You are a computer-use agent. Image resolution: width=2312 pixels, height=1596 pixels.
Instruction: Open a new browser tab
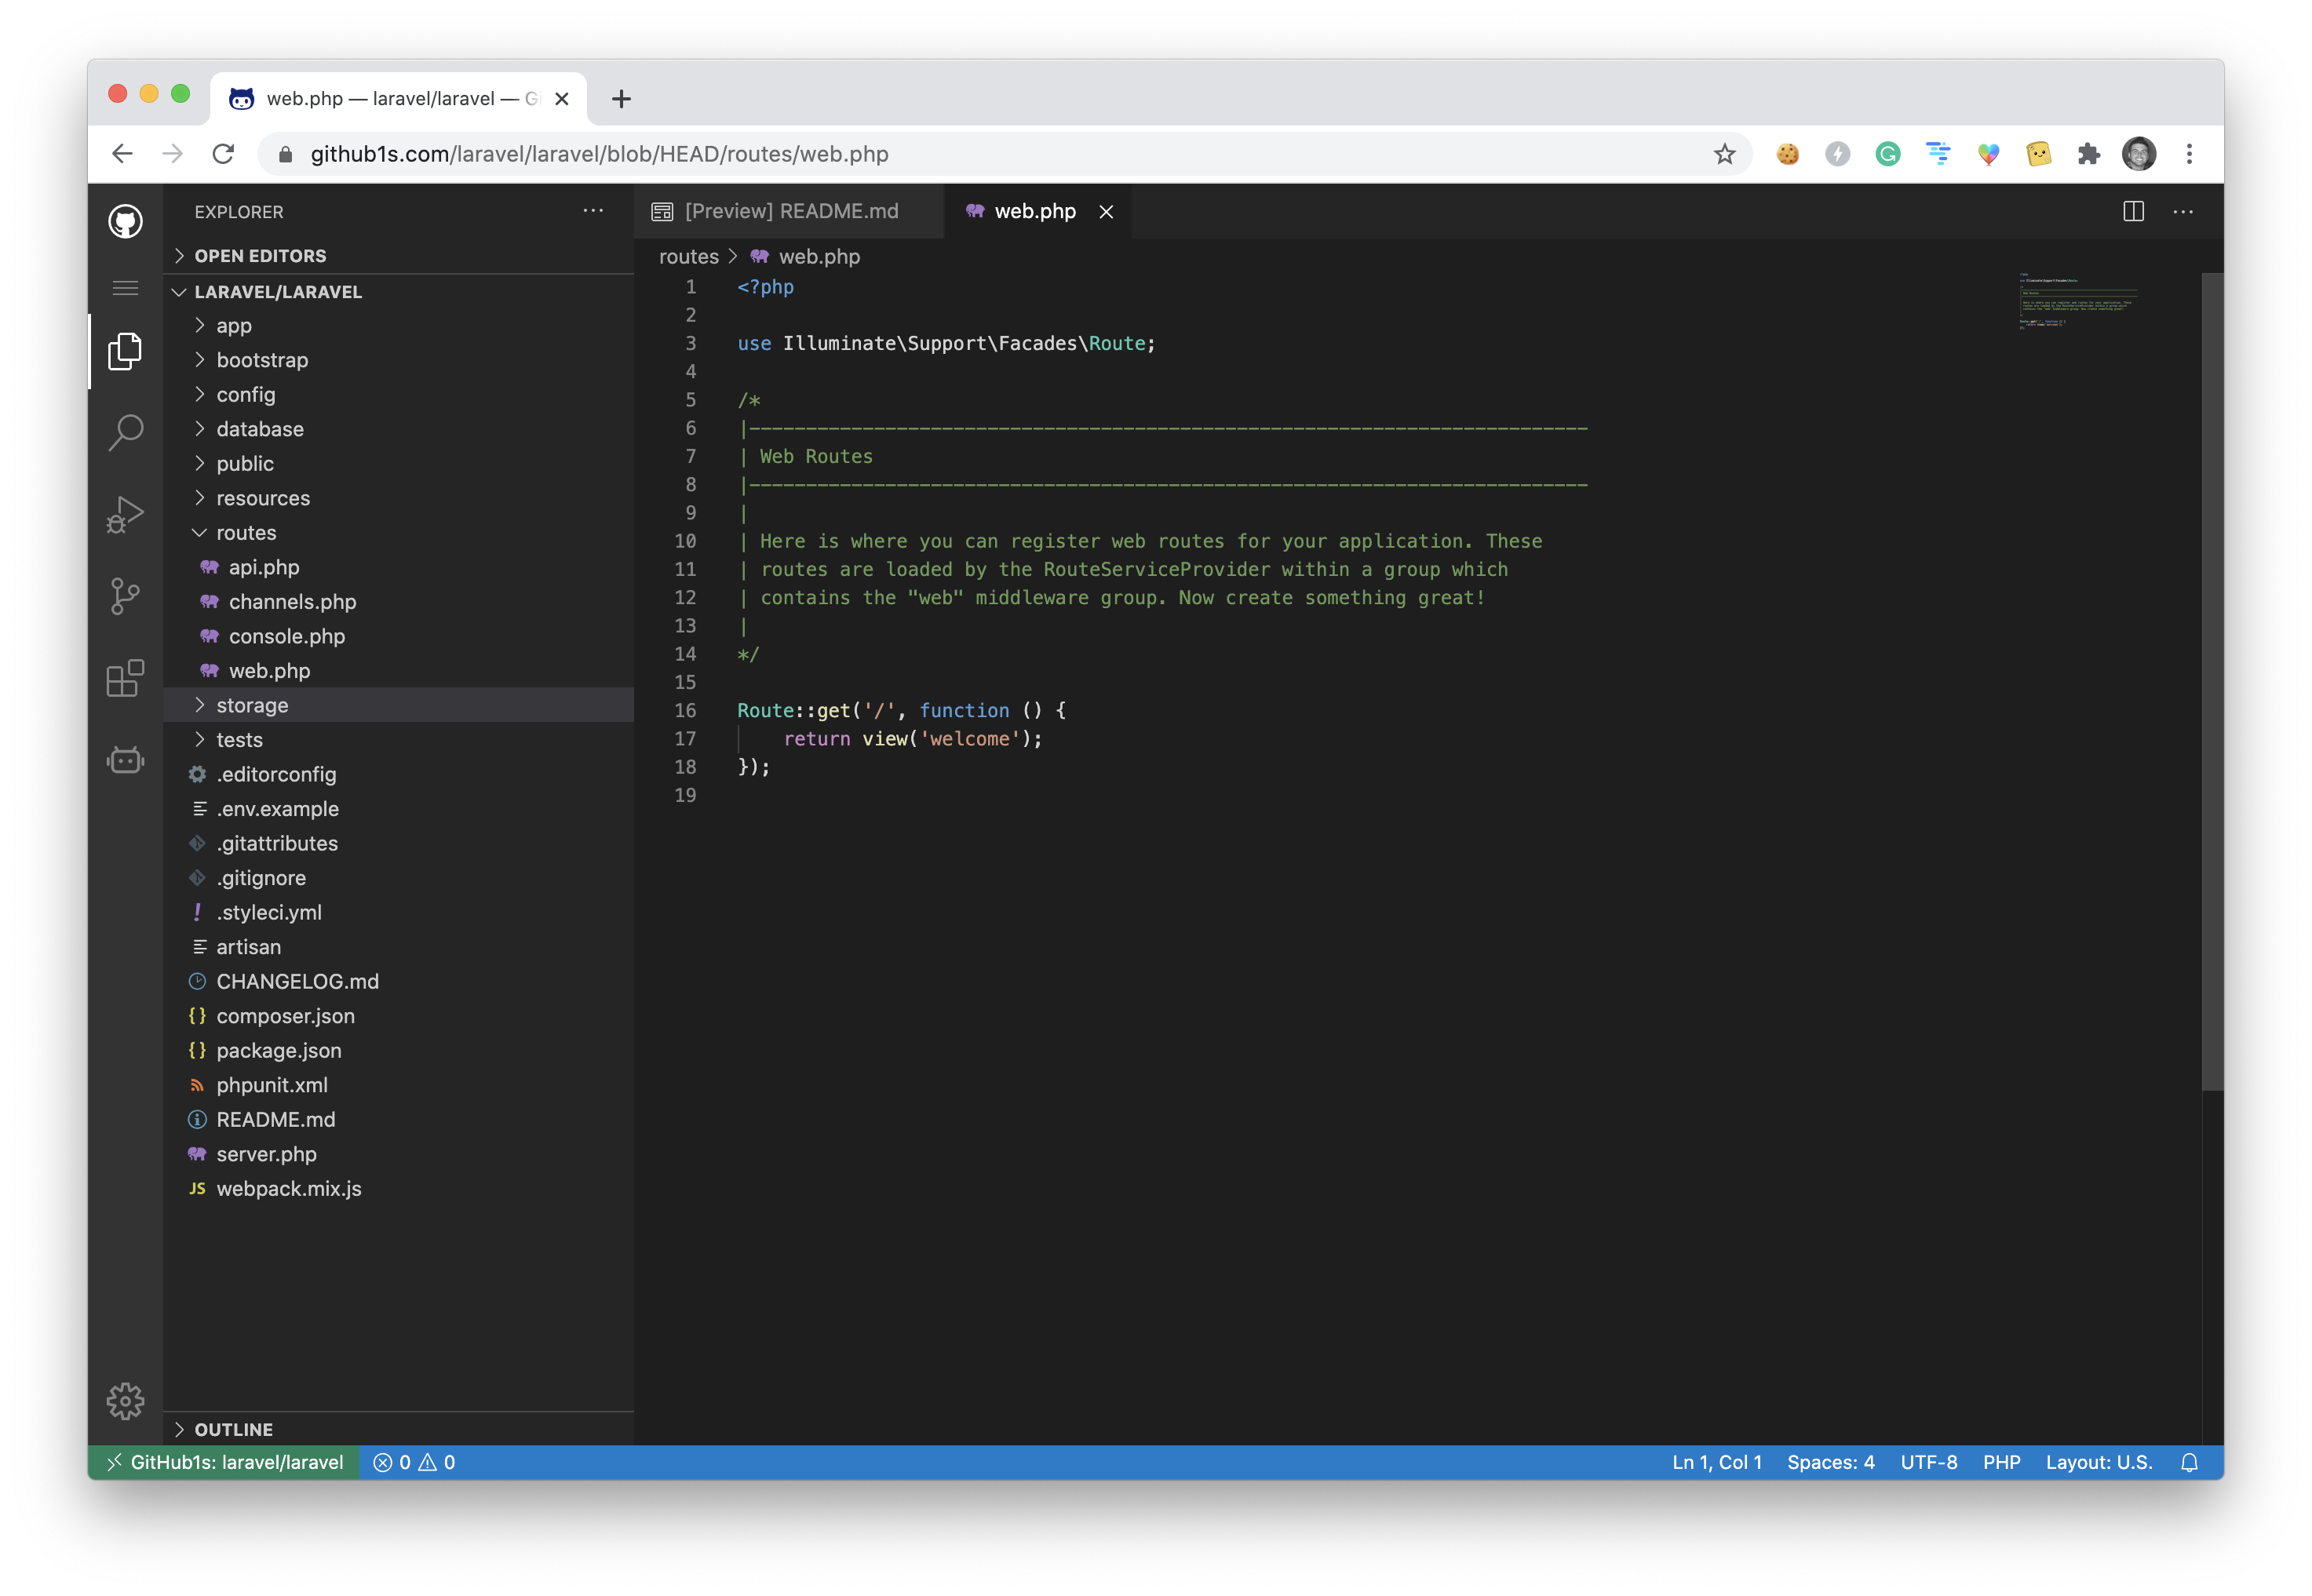[621, 98]
